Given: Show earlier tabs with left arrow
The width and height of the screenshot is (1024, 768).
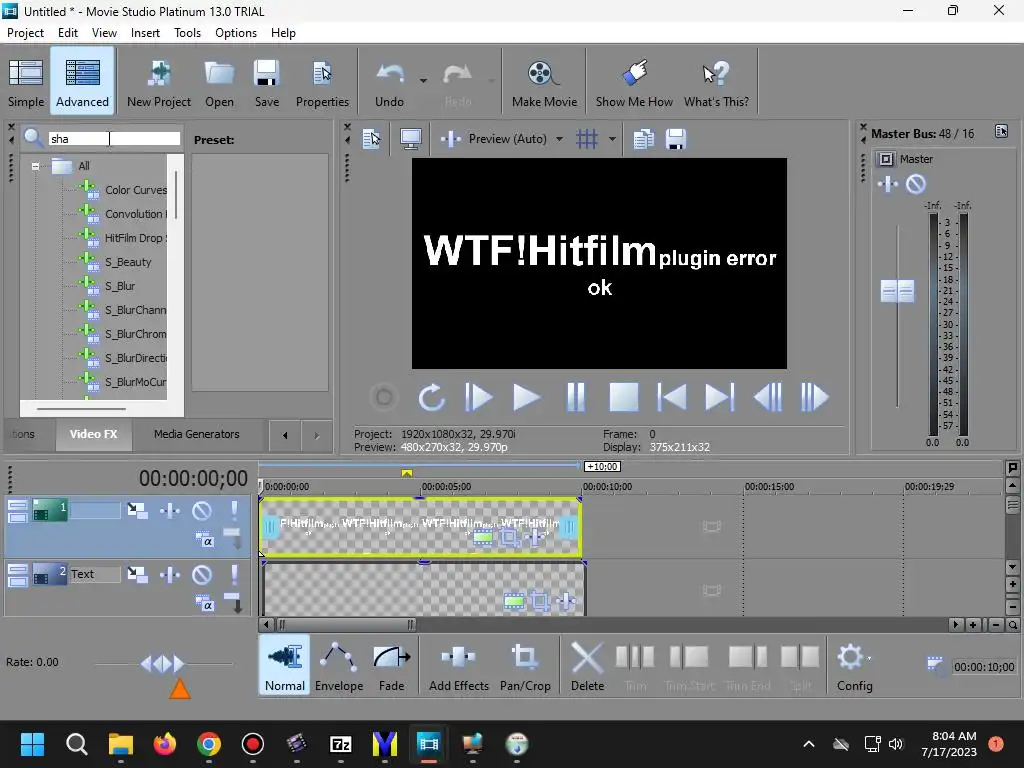Looking at the screenshot, I should pos(285,435).
